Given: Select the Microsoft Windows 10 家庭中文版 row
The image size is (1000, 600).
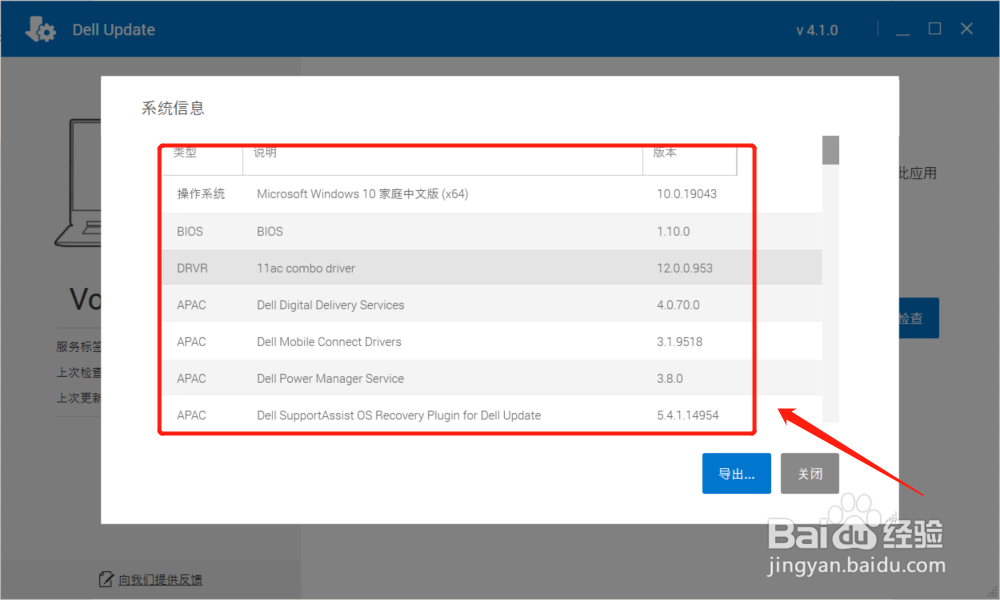Looking at the screenshot, I should [x=492, y=194].
